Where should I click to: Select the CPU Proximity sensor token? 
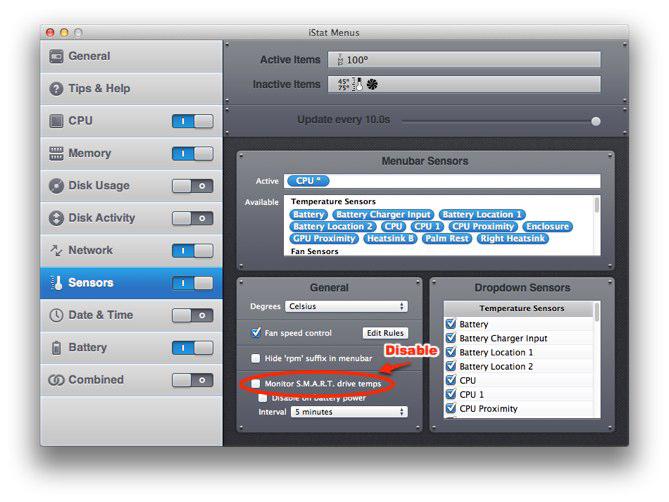(483, 226)
